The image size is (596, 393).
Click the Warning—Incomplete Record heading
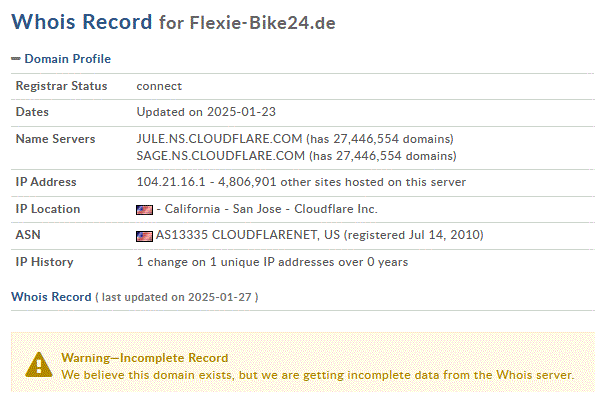click(144, 358)
